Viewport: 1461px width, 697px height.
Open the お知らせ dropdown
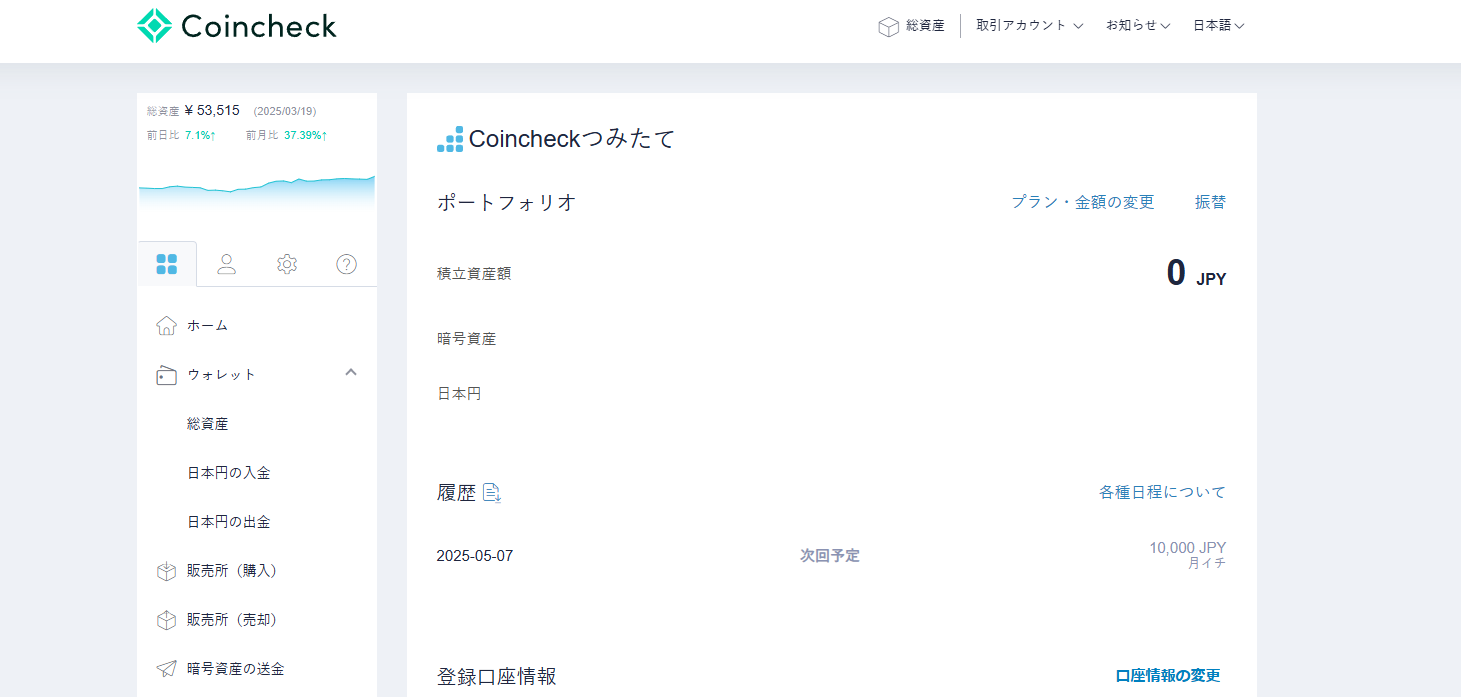coord(1137,25)
